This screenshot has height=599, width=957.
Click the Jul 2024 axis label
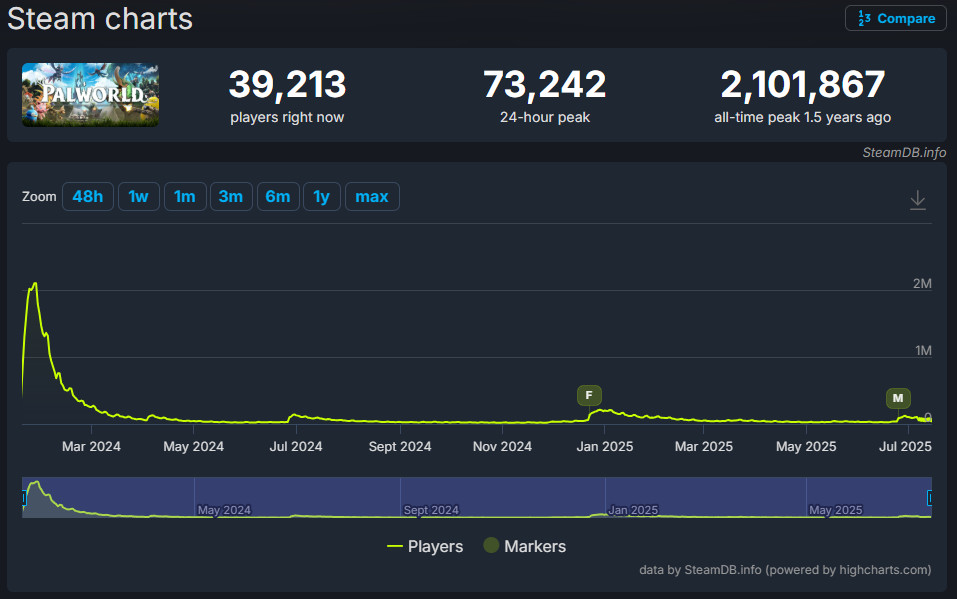(x=296, y=446)
